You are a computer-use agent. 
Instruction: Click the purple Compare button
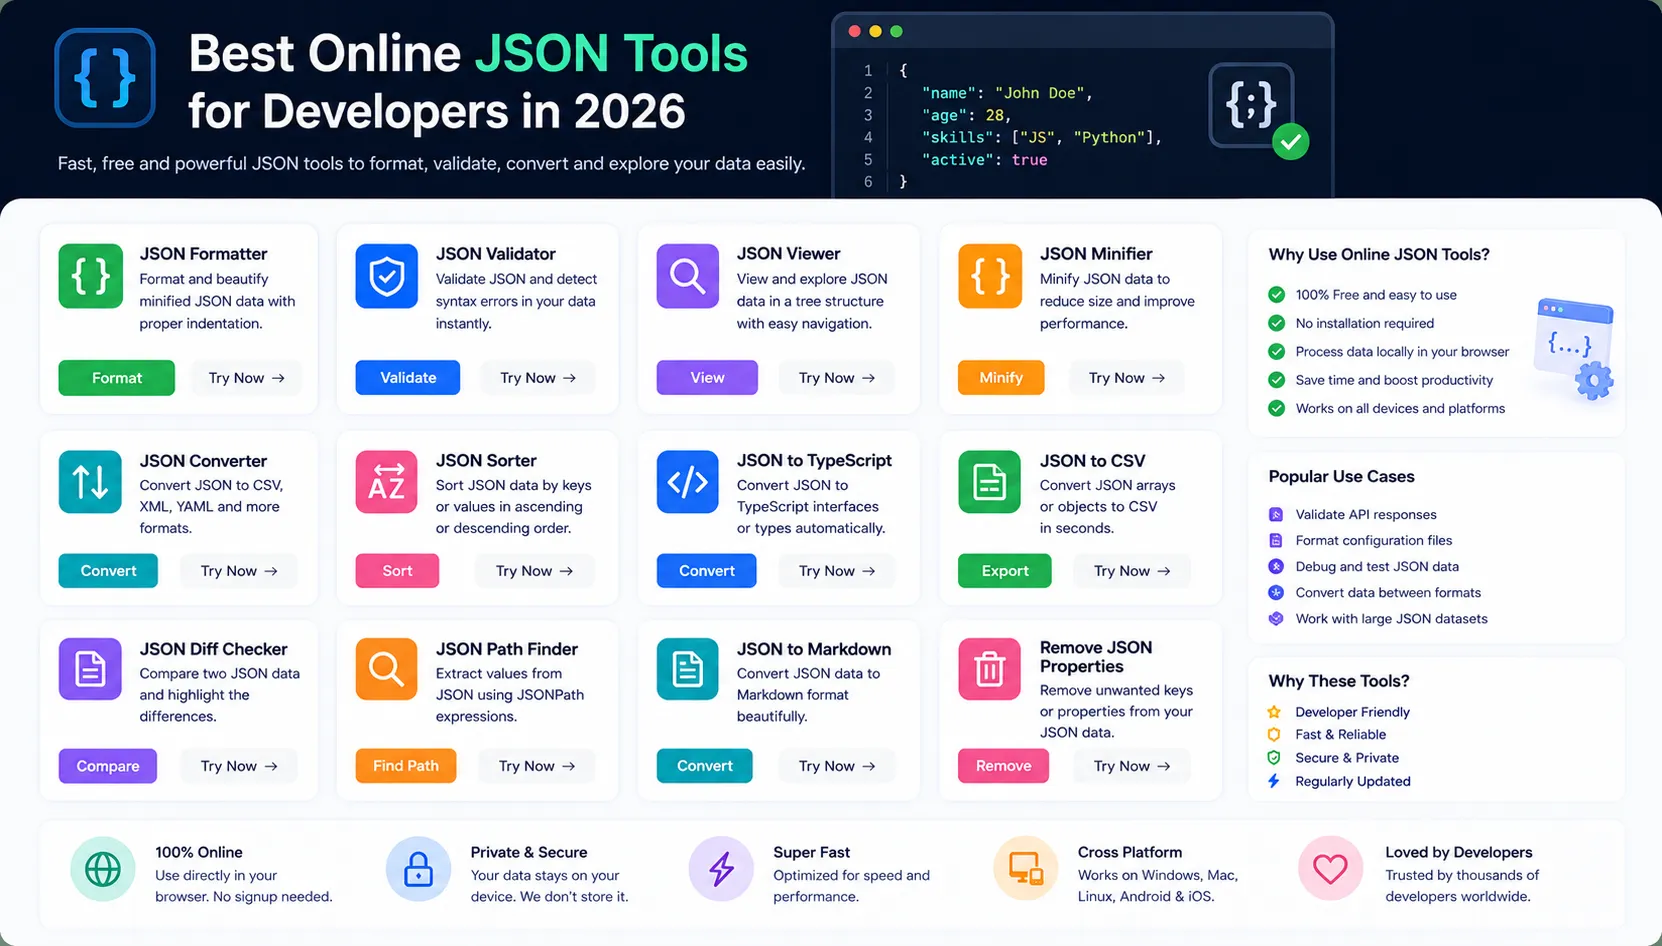[x=108, y=766]
